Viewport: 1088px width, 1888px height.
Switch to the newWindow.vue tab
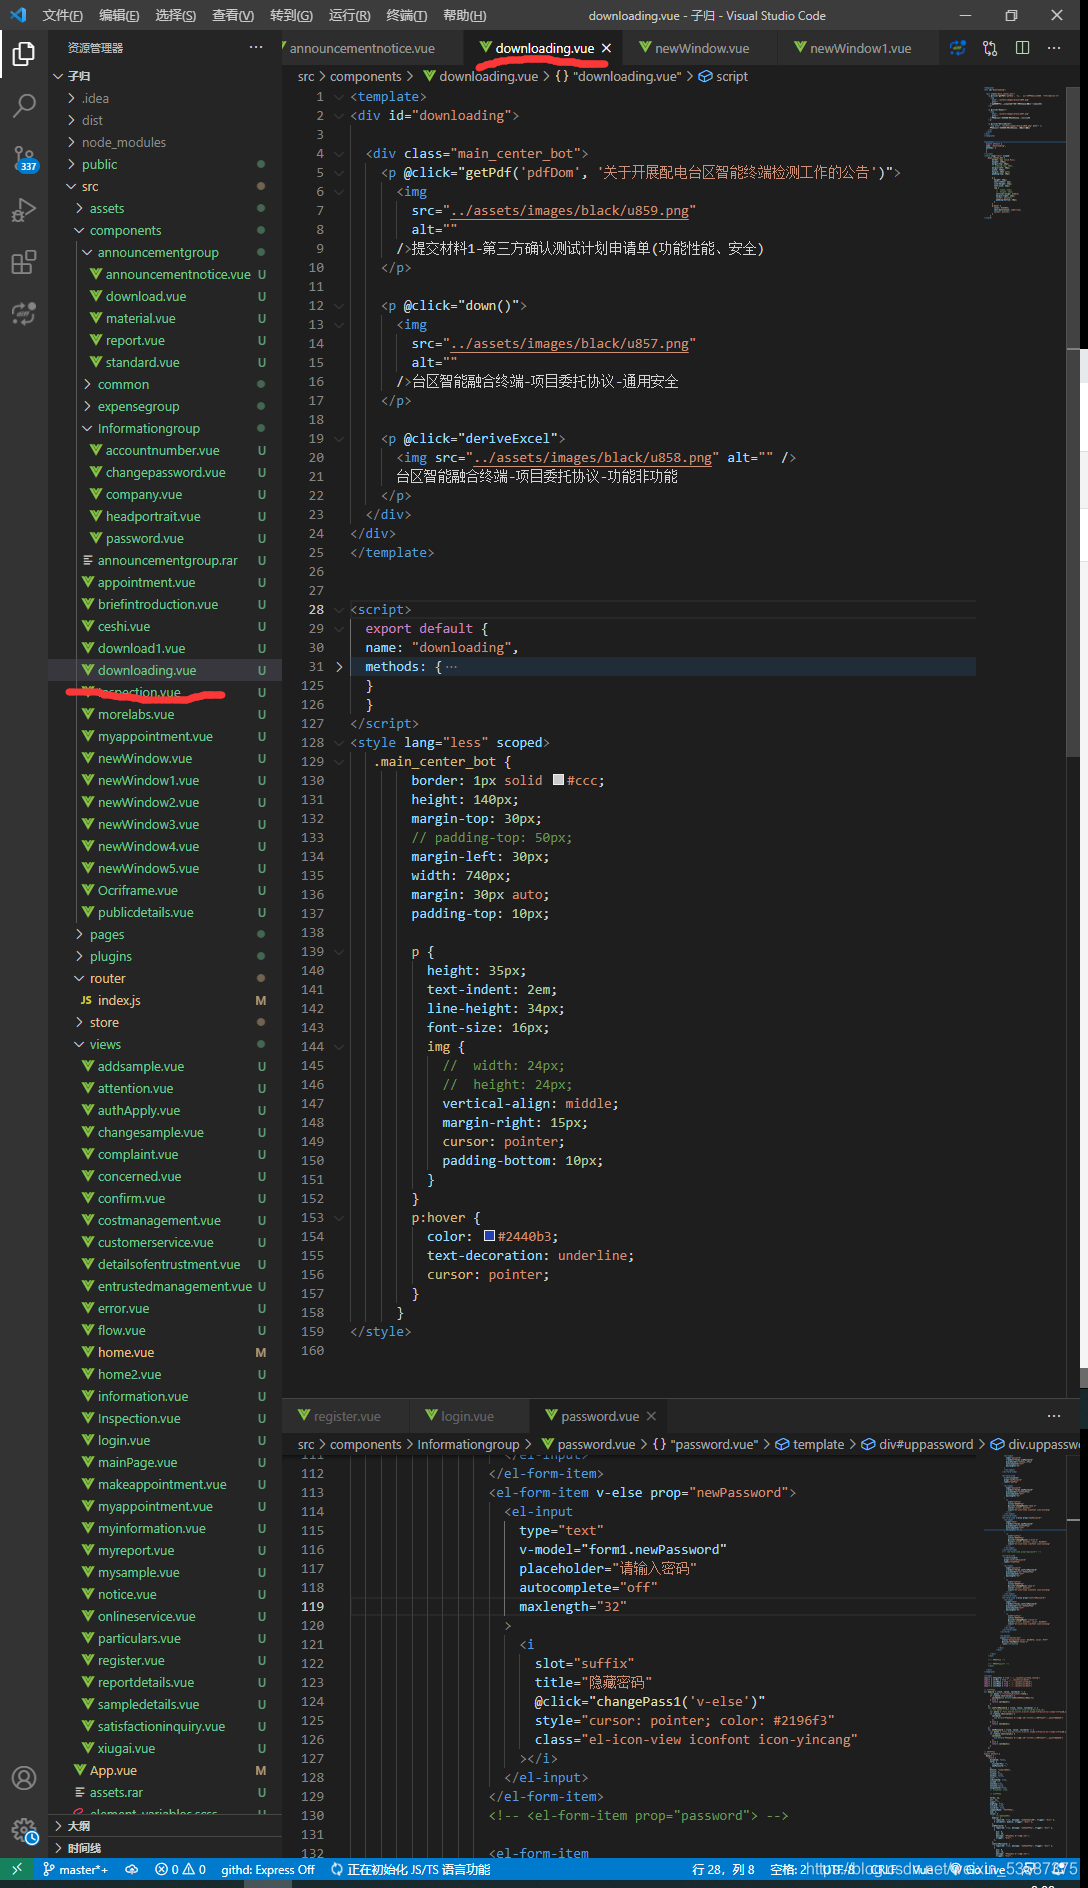coord(701,48)
